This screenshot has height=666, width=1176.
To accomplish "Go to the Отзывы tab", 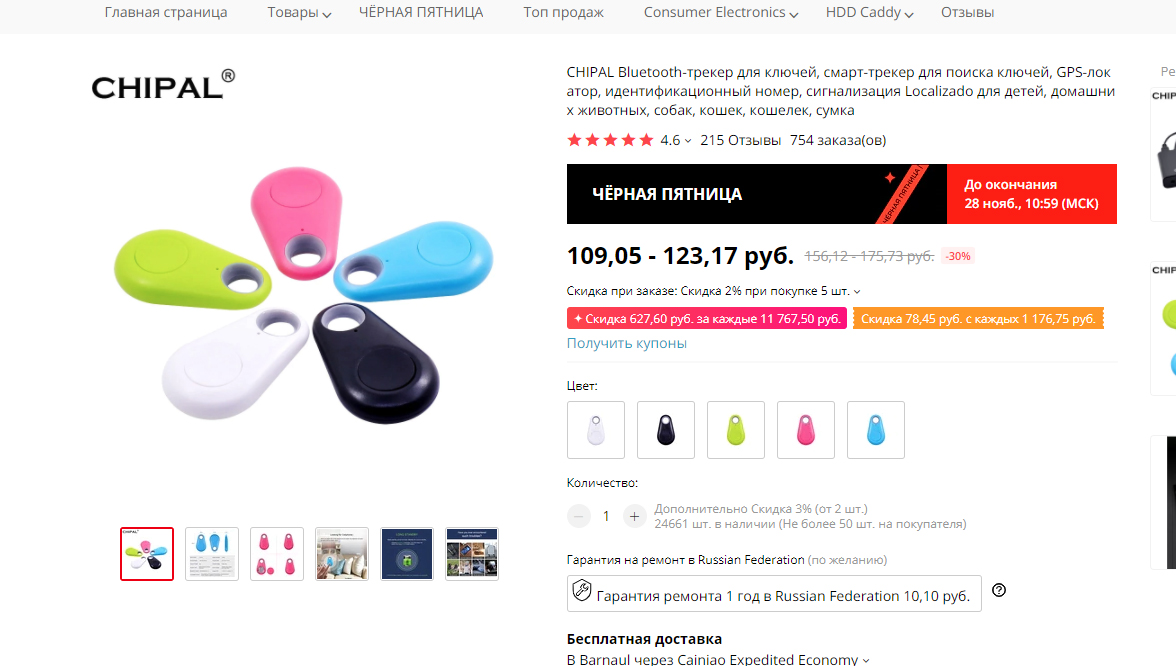I will 968,13.
